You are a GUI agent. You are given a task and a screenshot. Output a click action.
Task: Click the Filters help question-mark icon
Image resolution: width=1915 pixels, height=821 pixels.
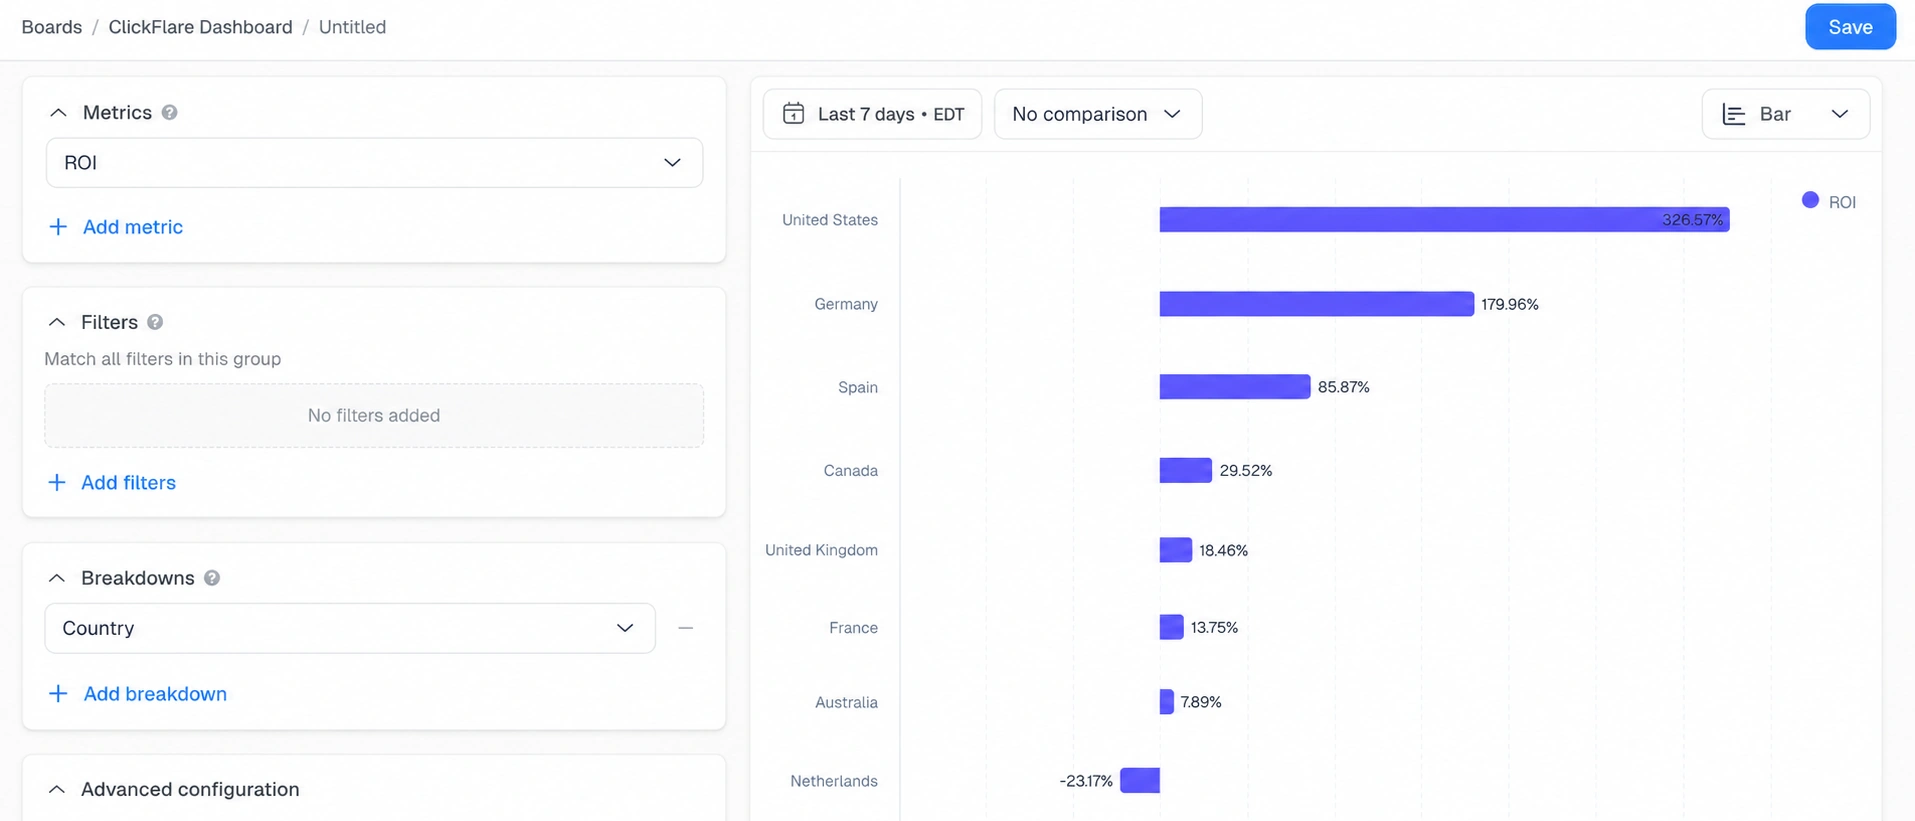click(x=155, y=322)
